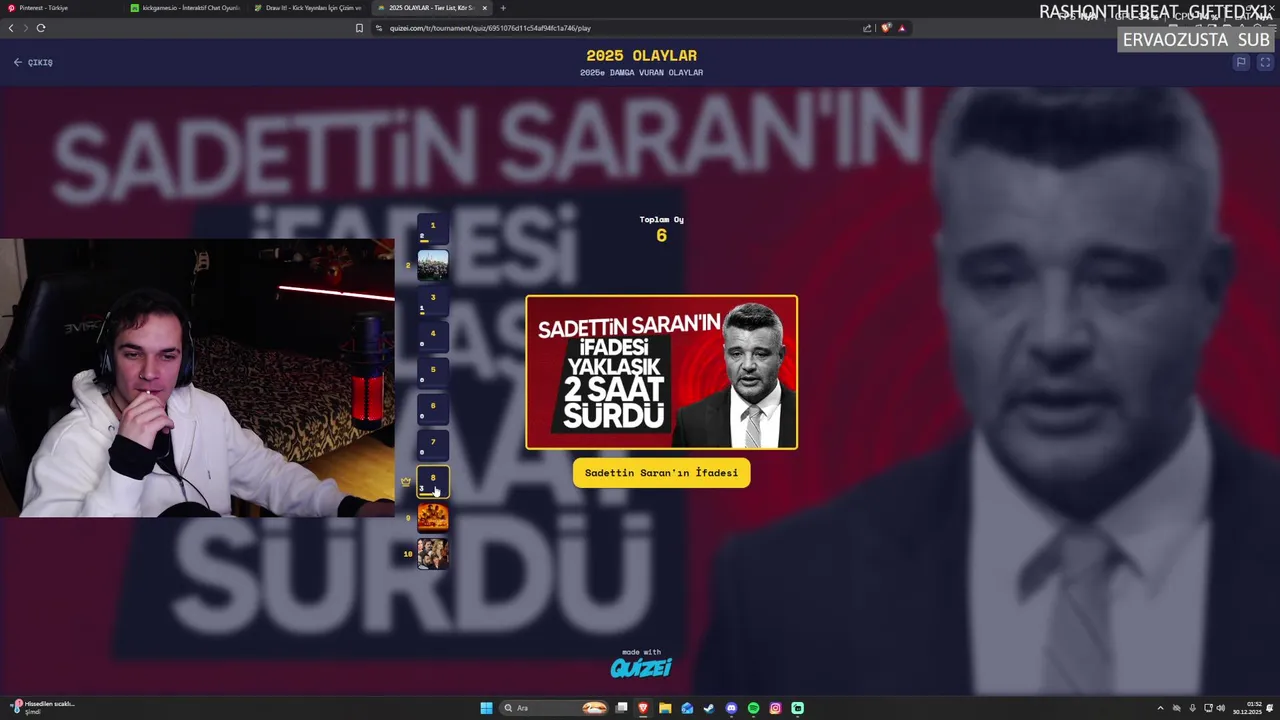This screenshot has height=720, width=1280.
Task: Click the ÇIKIŞ exit link
Action: point(33,62)
